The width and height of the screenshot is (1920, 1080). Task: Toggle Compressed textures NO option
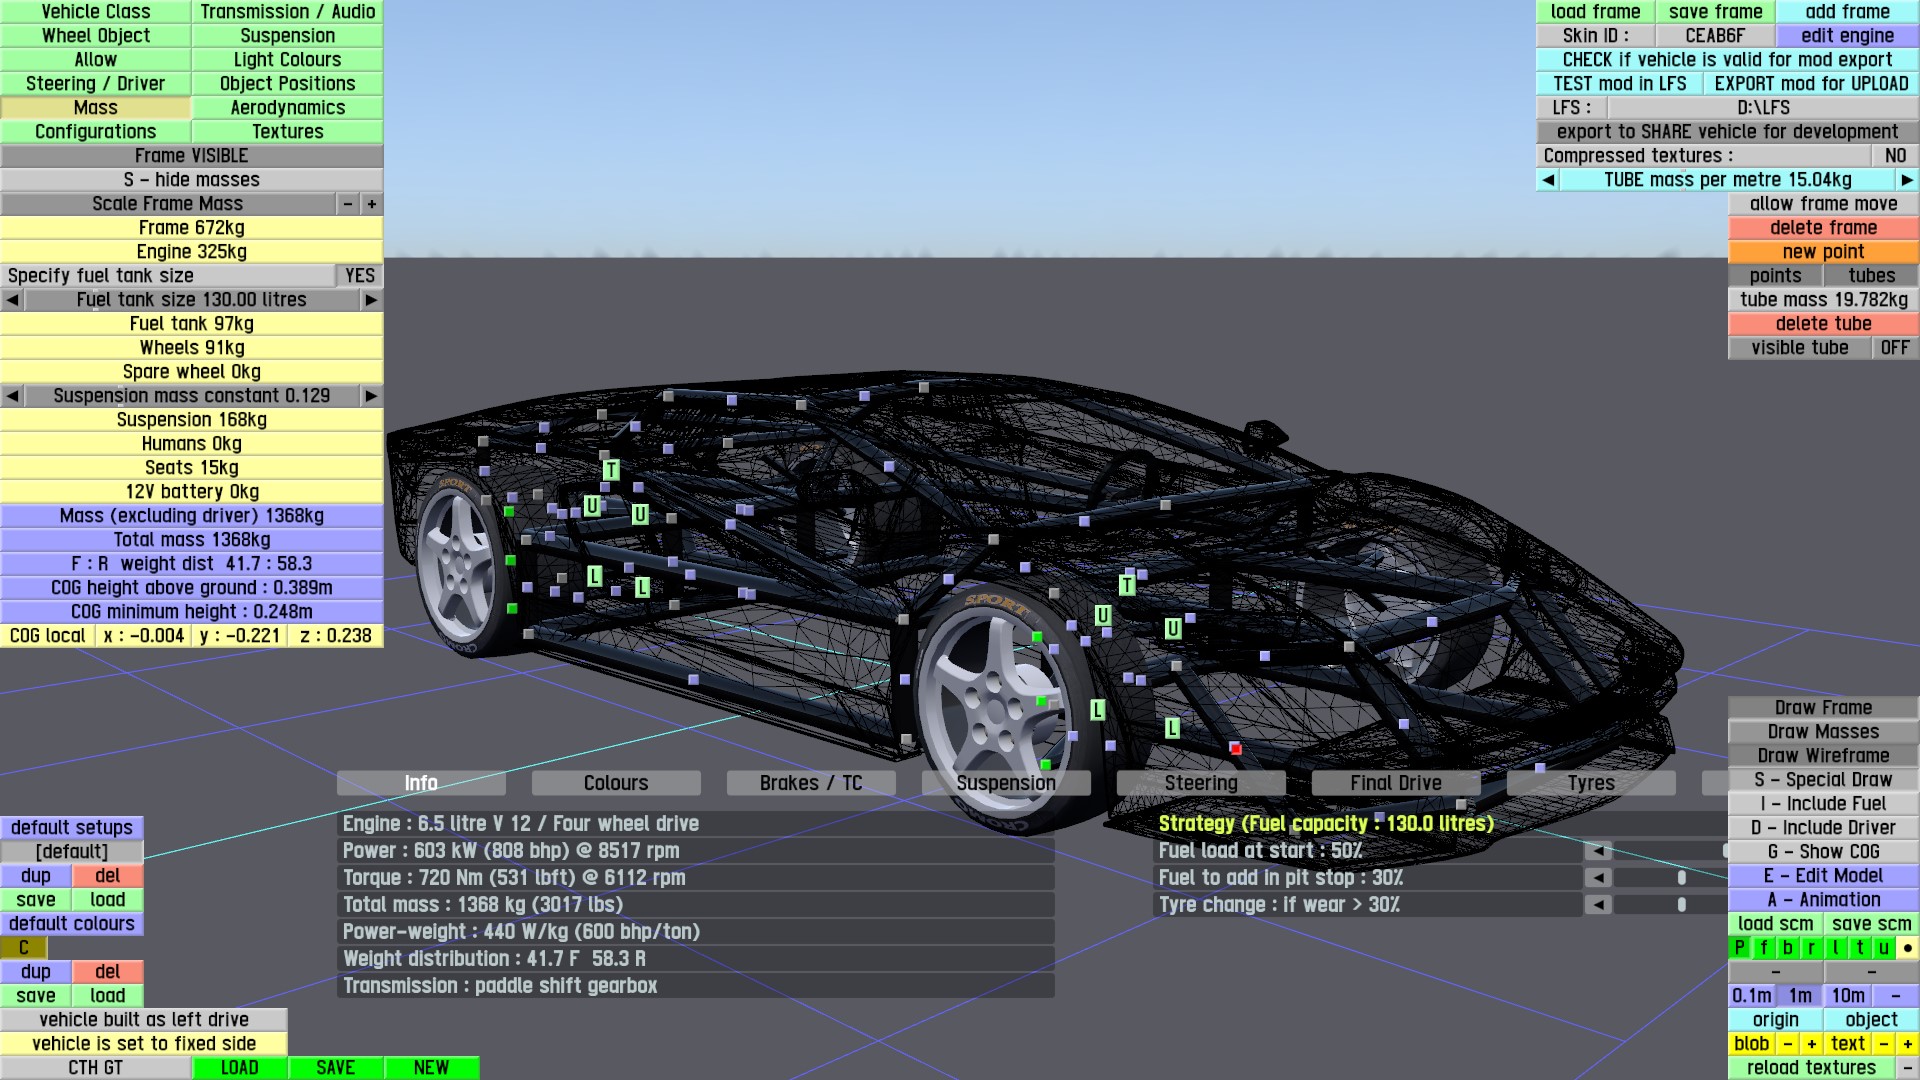pos(1894,156)
